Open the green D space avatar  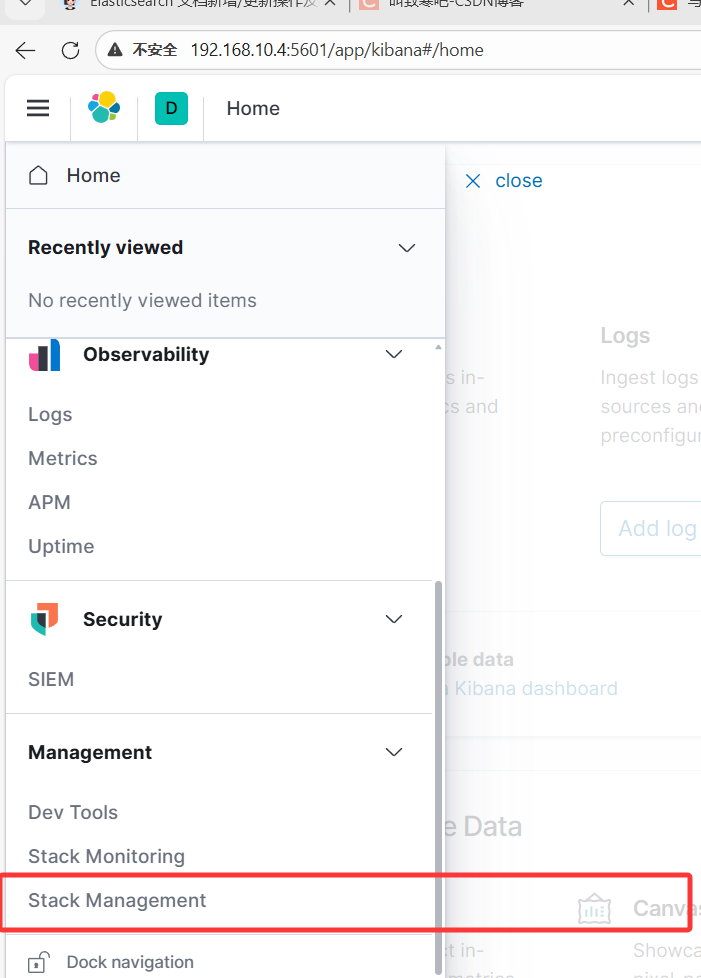(x=172, y=109)
